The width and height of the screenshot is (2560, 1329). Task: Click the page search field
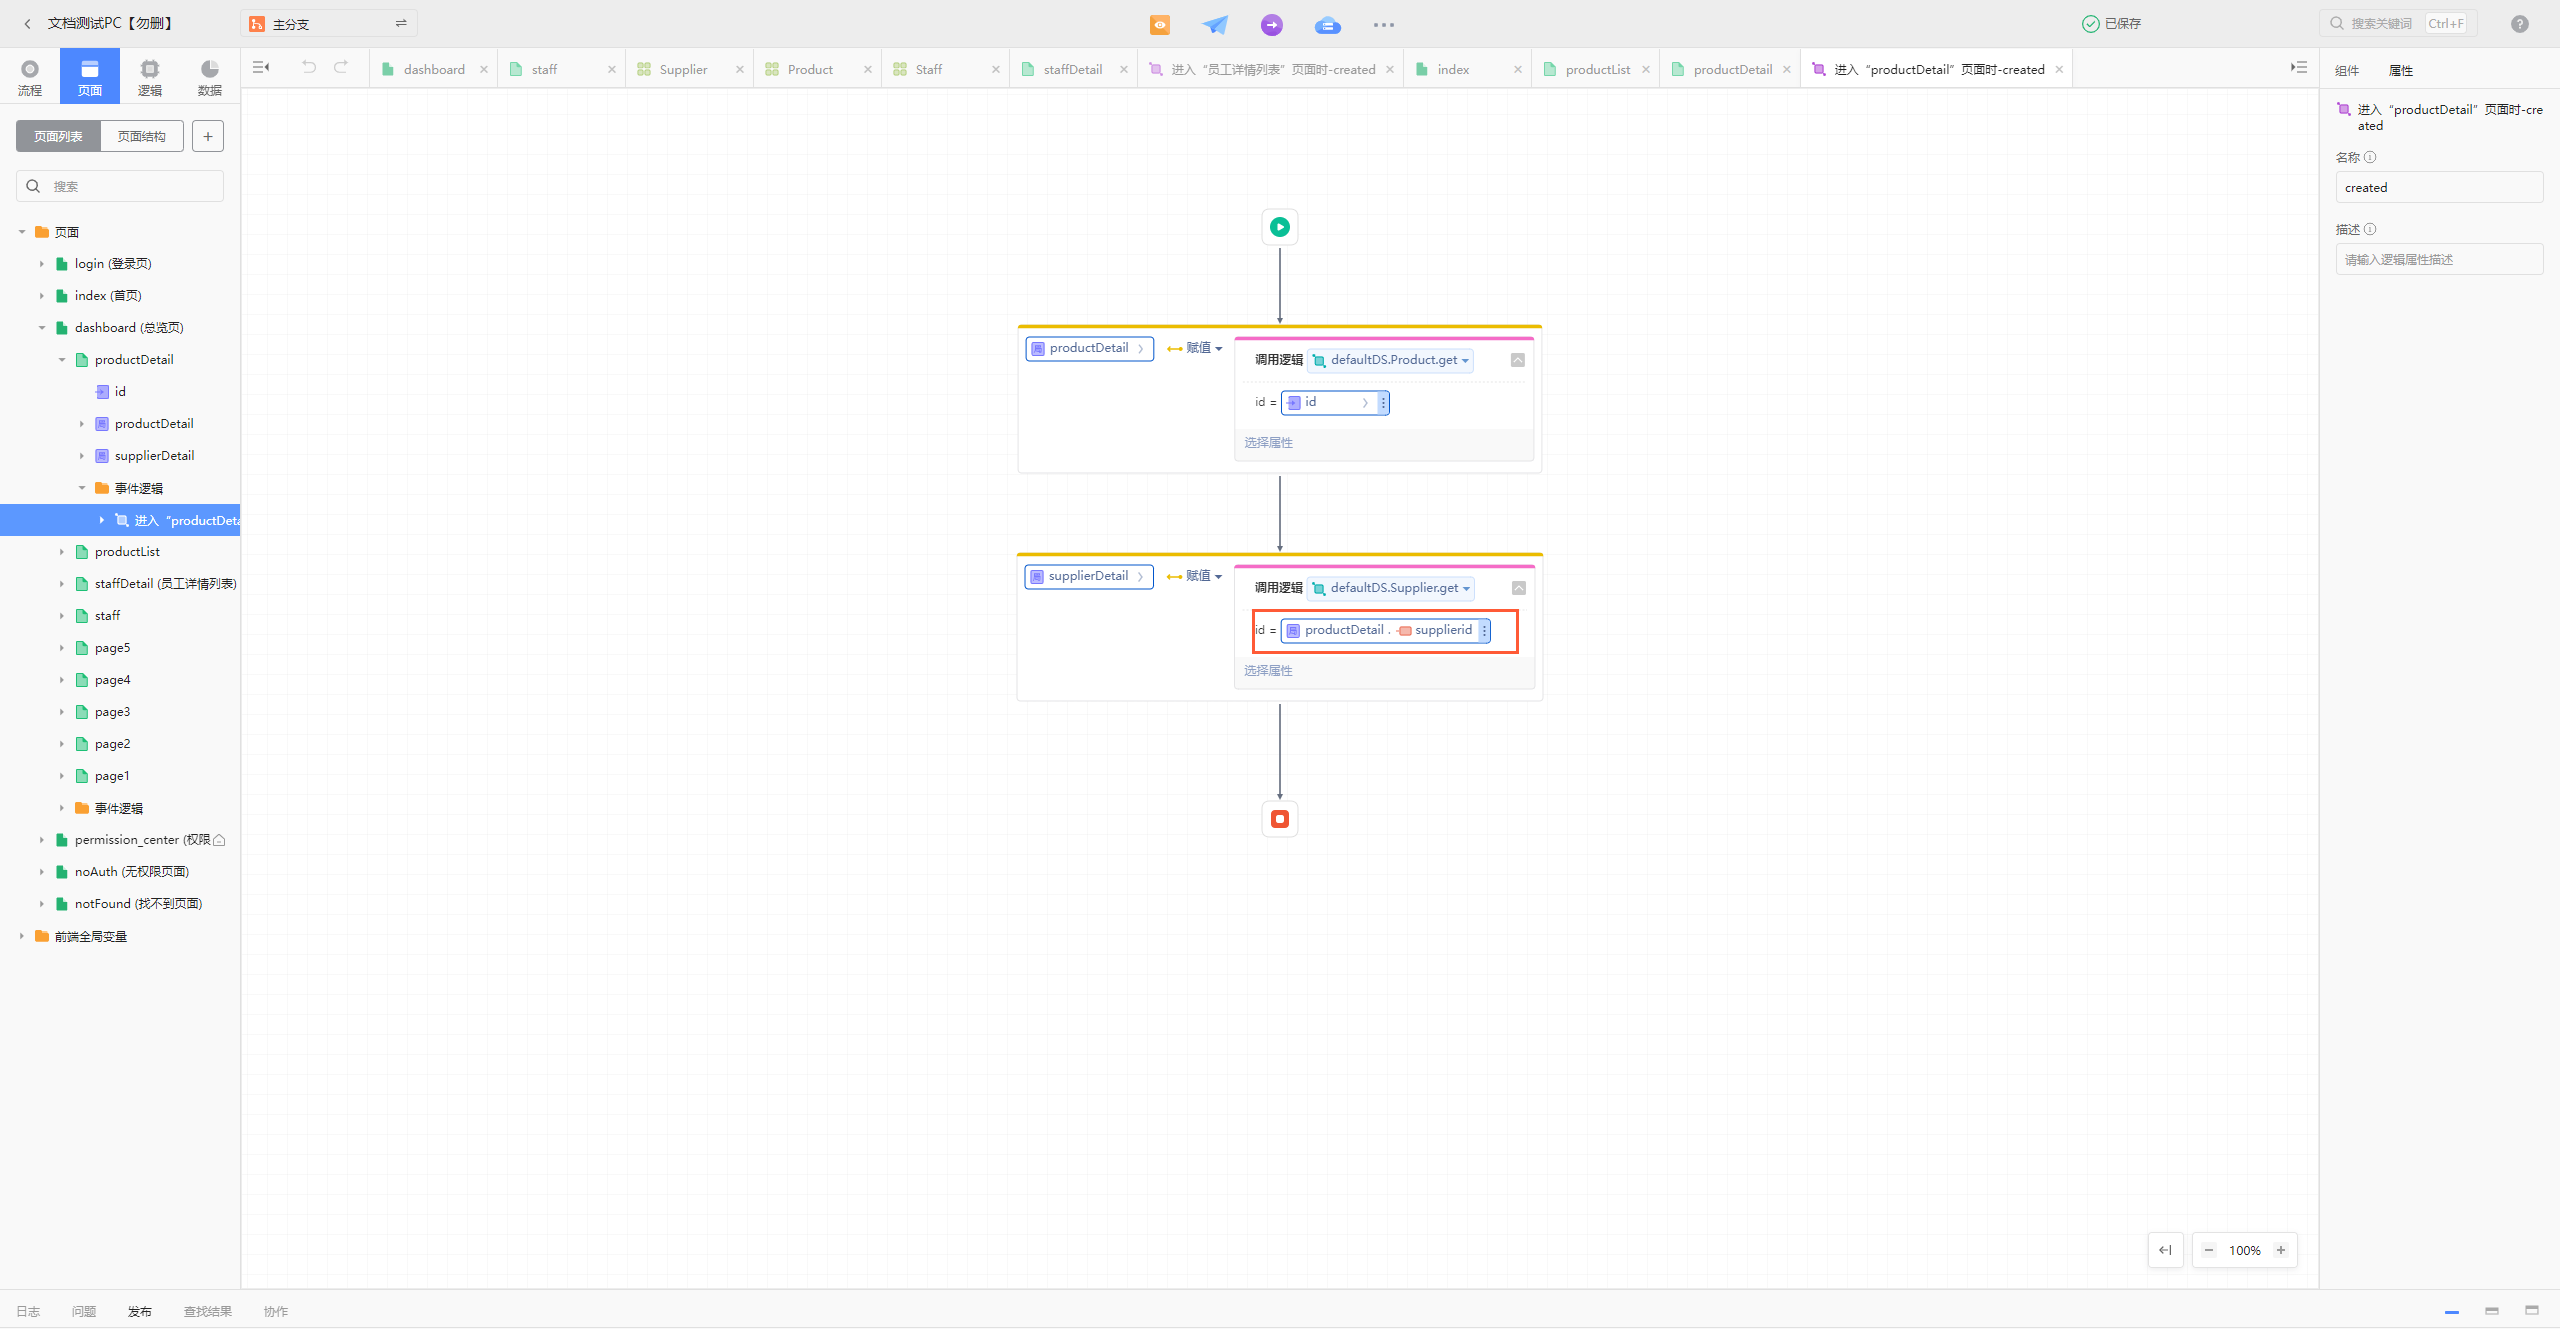click(120, 186)
